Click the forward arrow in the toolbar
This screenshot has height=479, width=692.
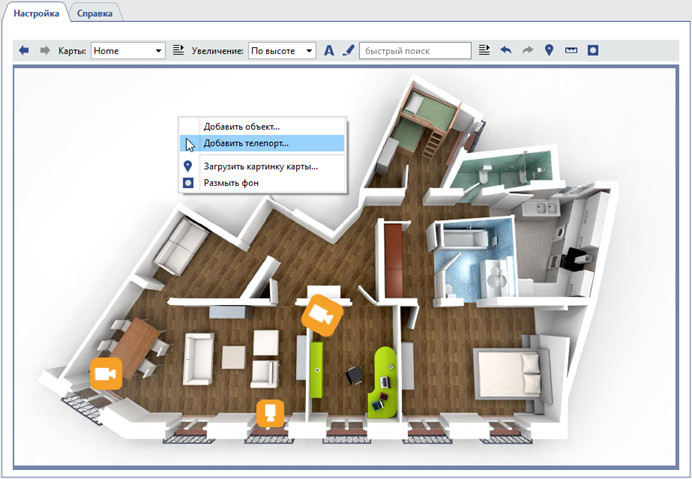click(x=44, y=50)
